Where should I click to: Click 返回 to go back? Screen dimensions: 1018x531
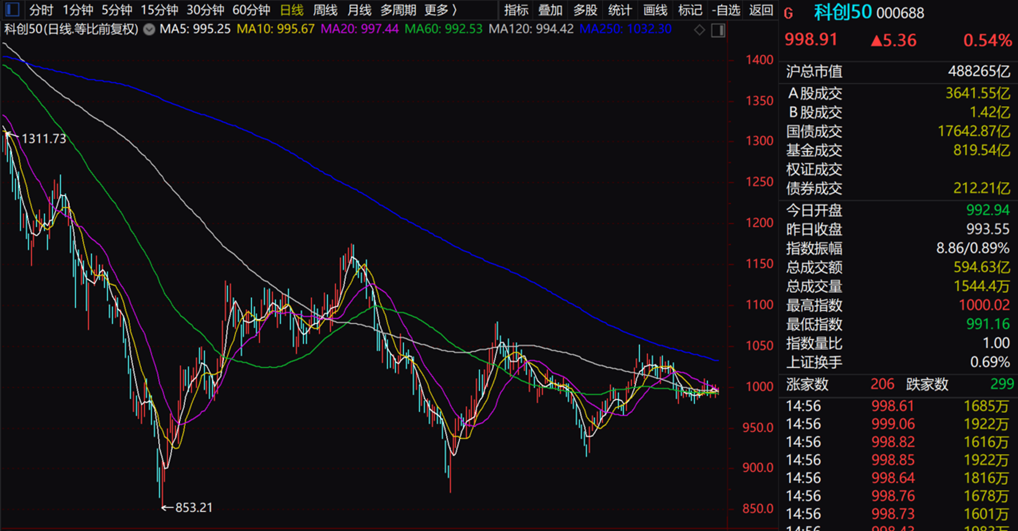pos(762,10)
